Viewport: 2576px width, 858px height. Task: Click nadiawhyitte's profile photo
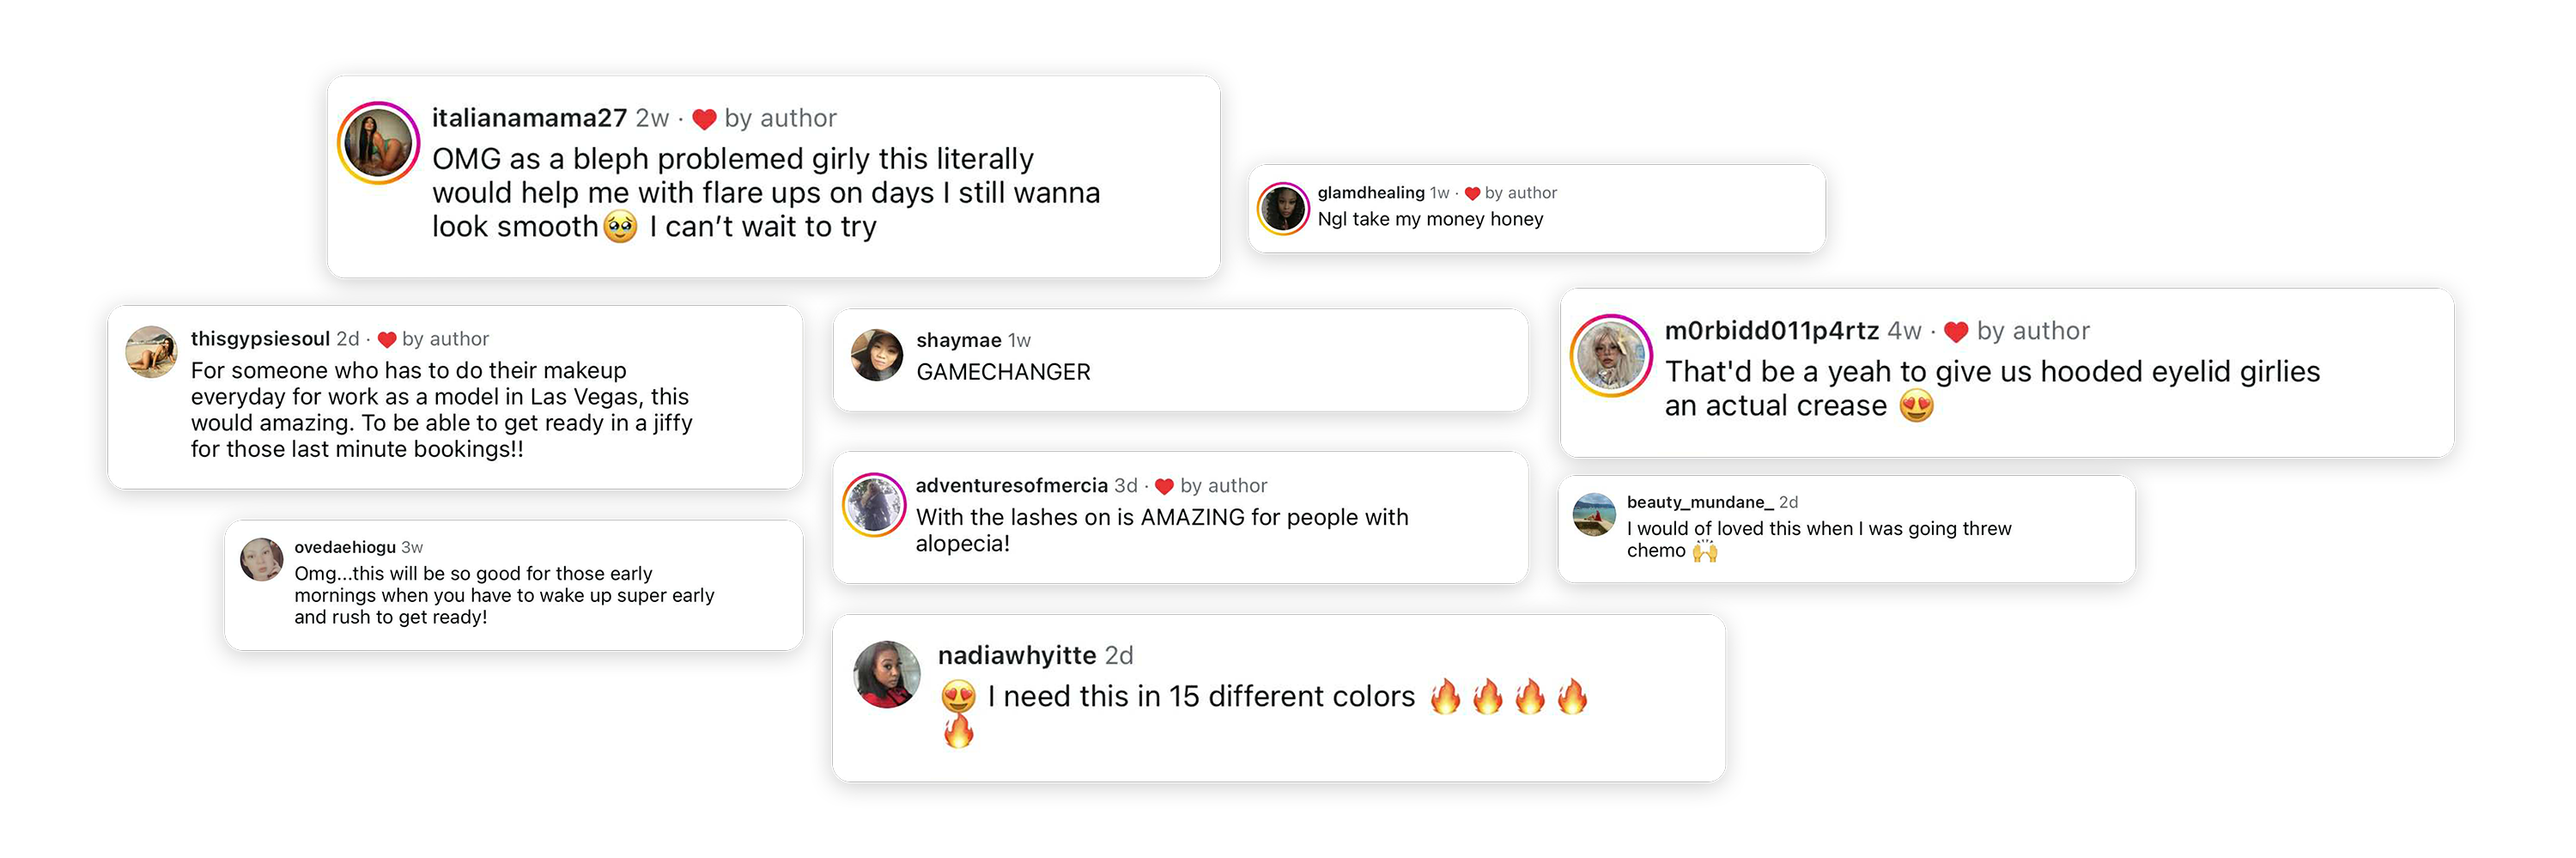click(x=887, y=675)
